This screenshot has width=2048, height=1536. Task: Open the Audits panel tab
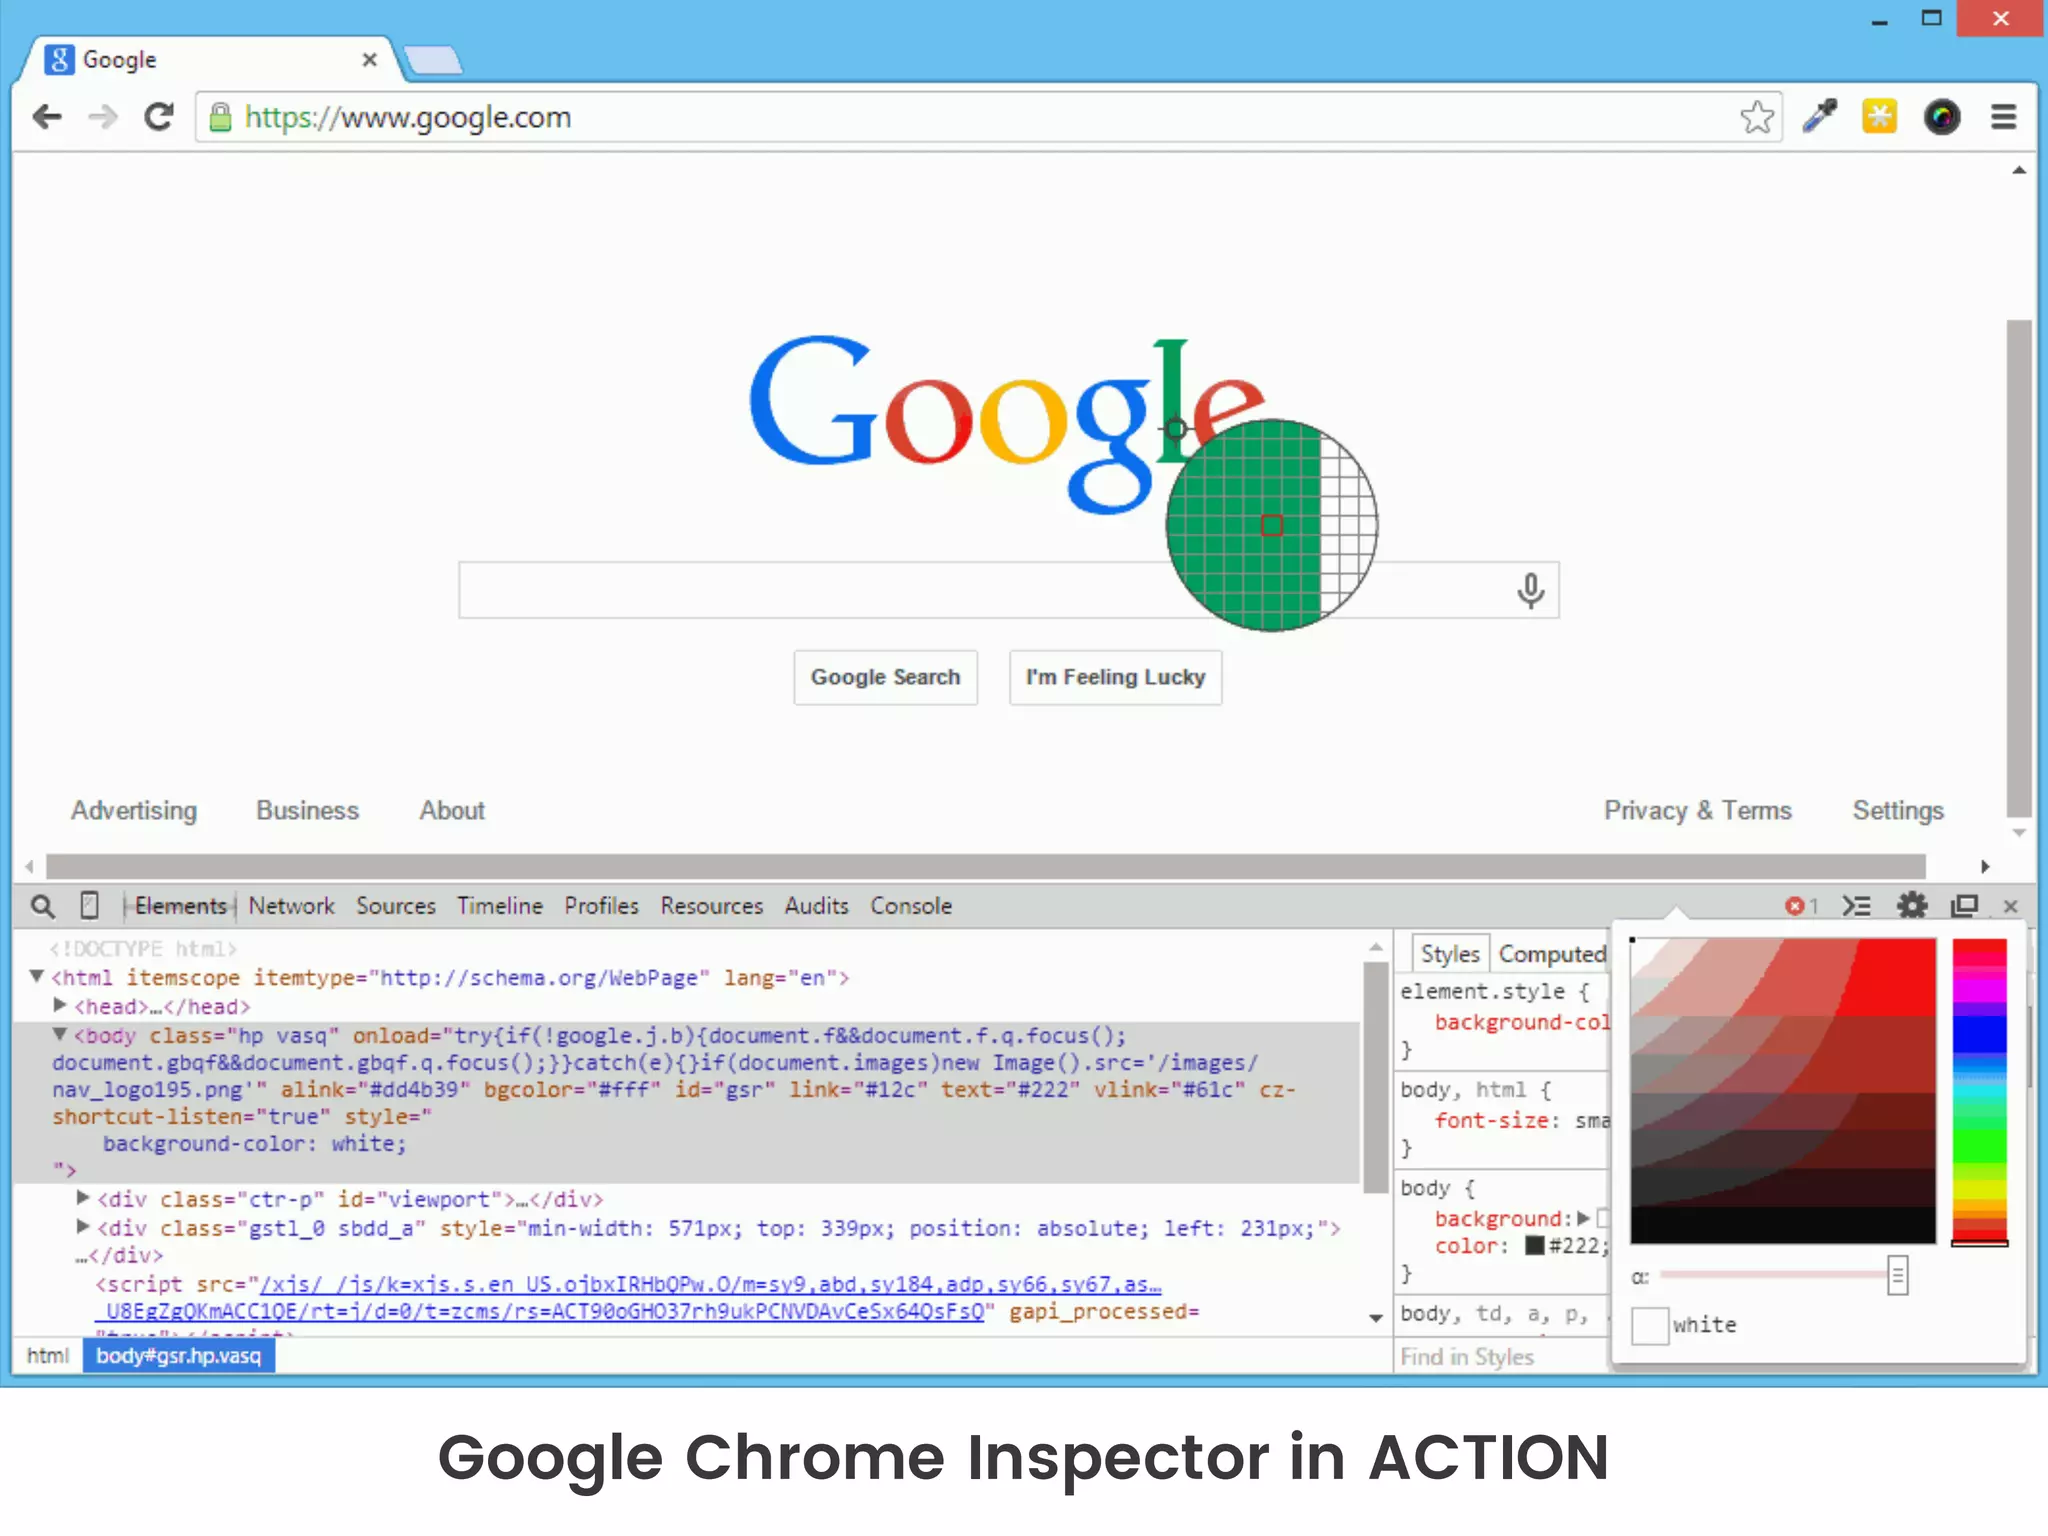coord(816,906)
